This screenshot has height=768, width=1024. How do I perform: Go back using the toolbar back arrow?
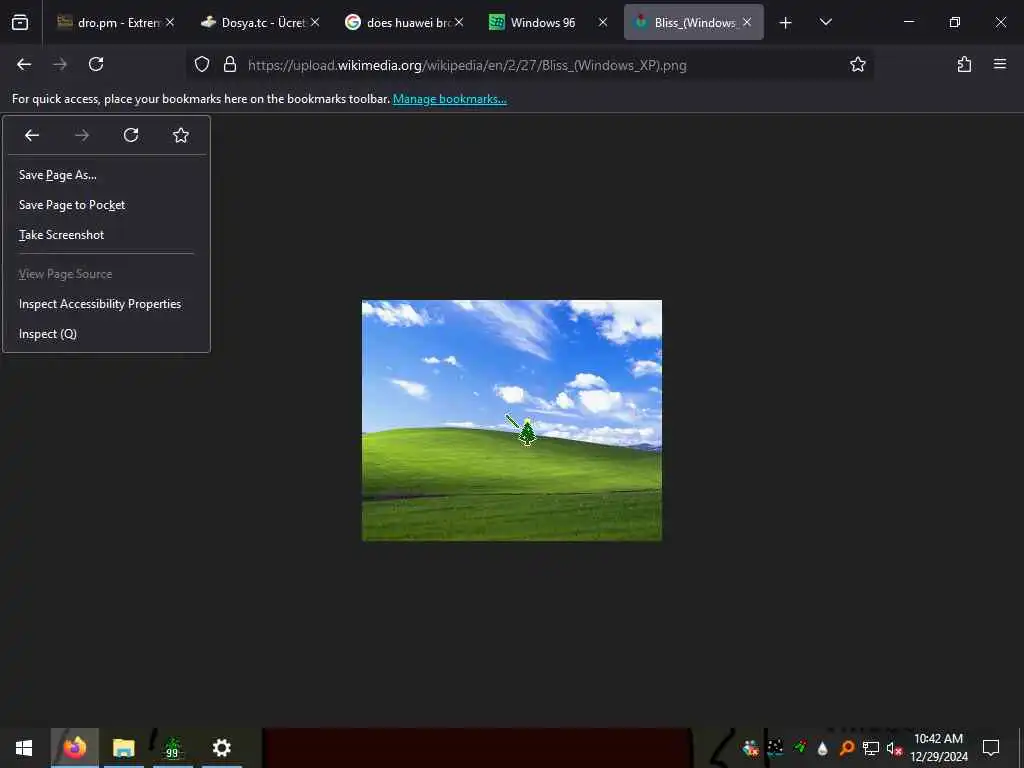pyautogui.click(x=24, y=64)
